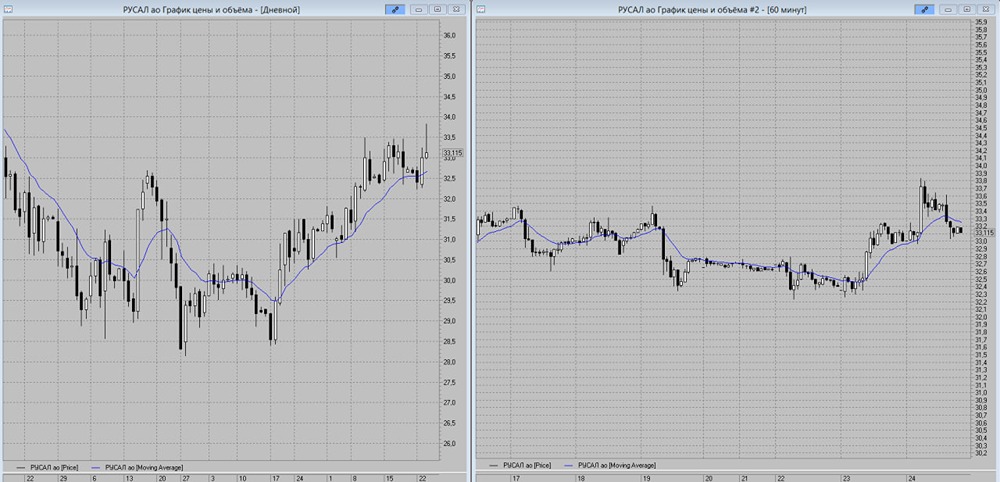Select the [Price] legend entry in 60-minute chart
This screenshot has width=1000, height=482.
pyautogui.click(x=520, y=466)
